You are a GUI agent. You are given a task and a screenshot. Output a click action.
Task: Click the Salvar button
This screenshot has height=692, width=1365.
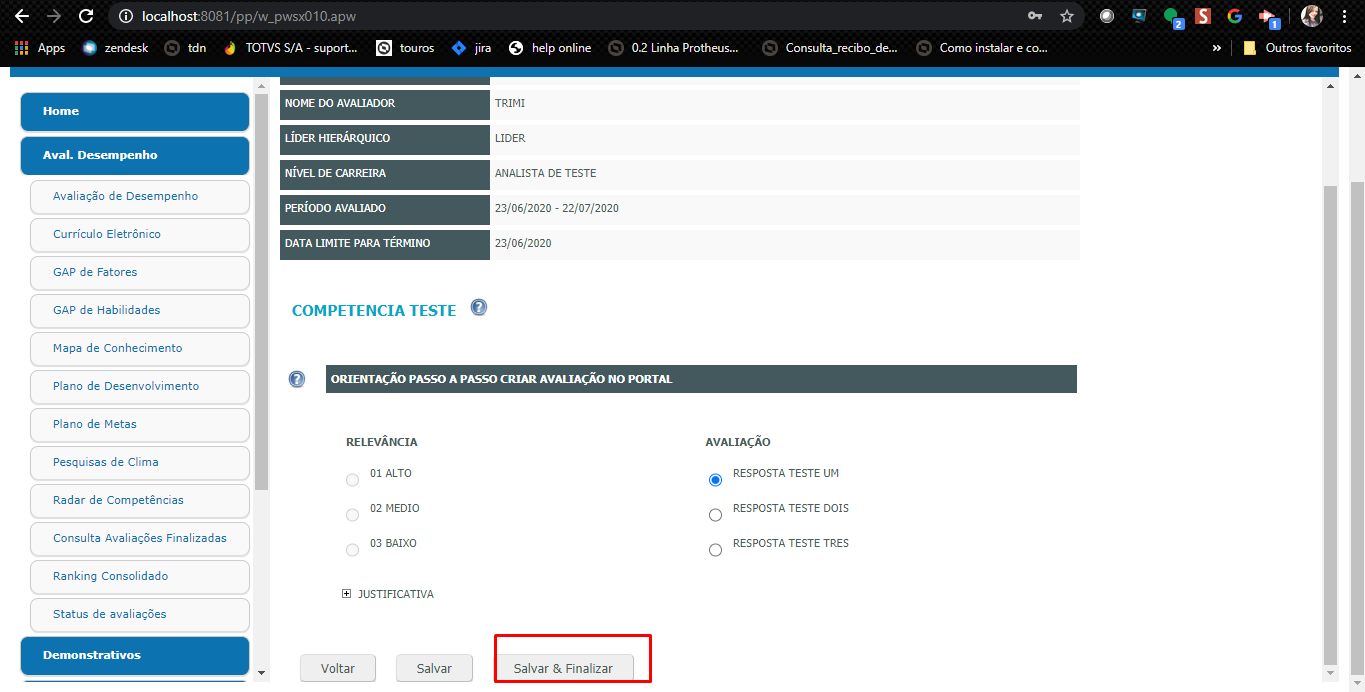(x=434, y=668)
